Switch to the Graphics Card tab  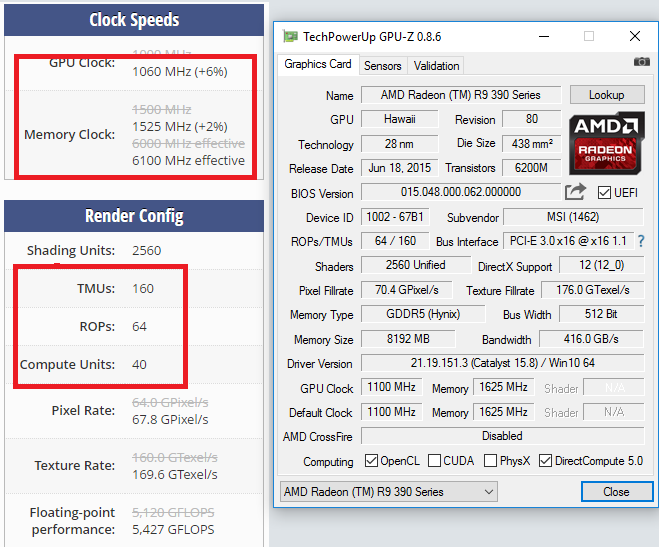[318, 64]
